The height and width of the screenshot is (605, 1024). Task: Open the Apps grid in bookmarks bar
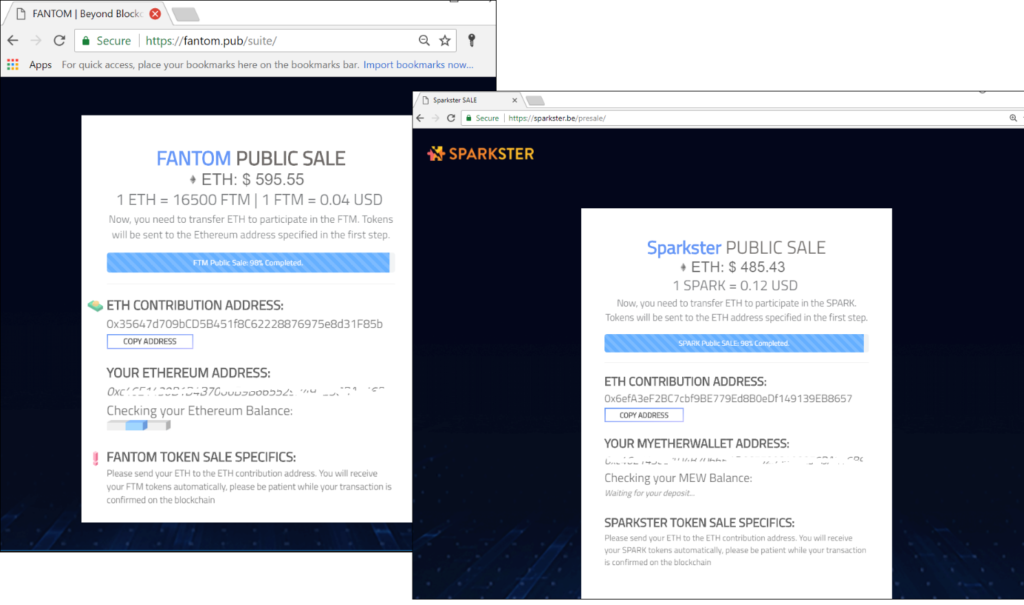(x=13, y=65)
